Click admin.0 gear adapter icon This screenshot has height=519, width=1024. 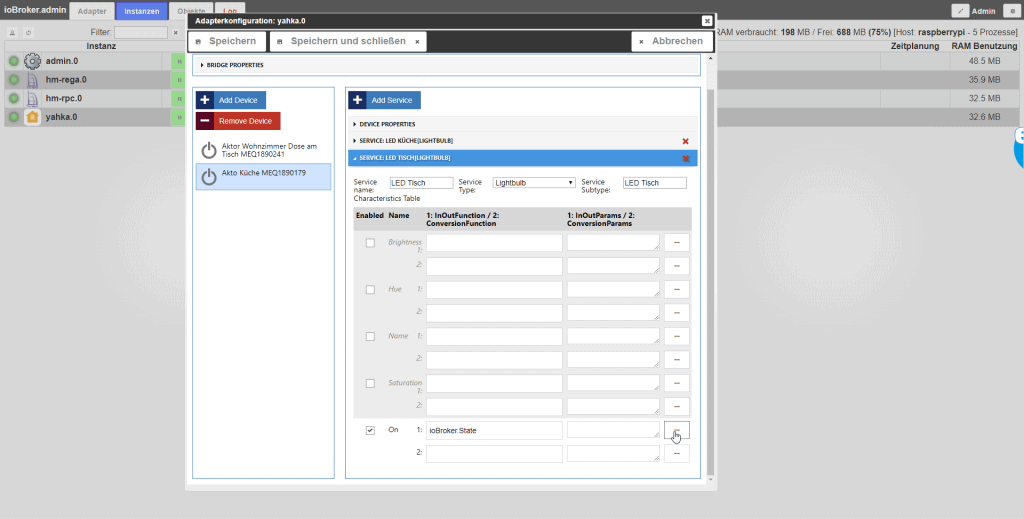point(32,61)
